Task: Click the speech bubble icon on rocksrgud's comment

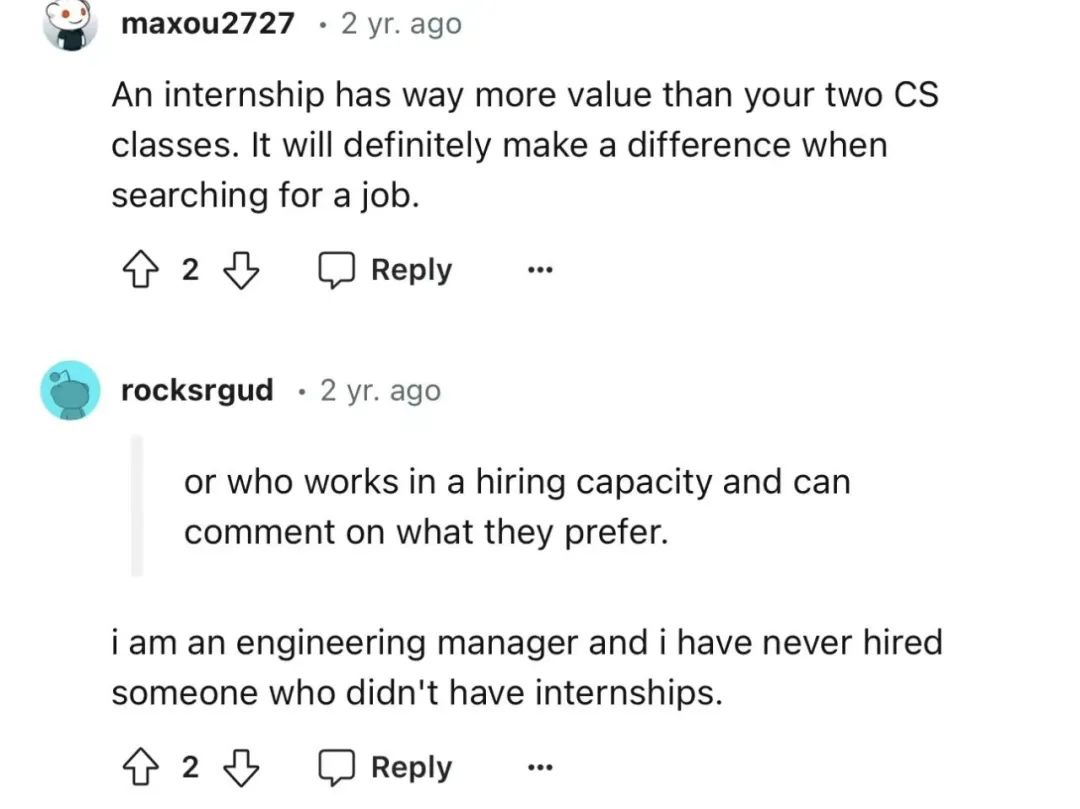Action: pyautogui.click(x=336, y=768)
